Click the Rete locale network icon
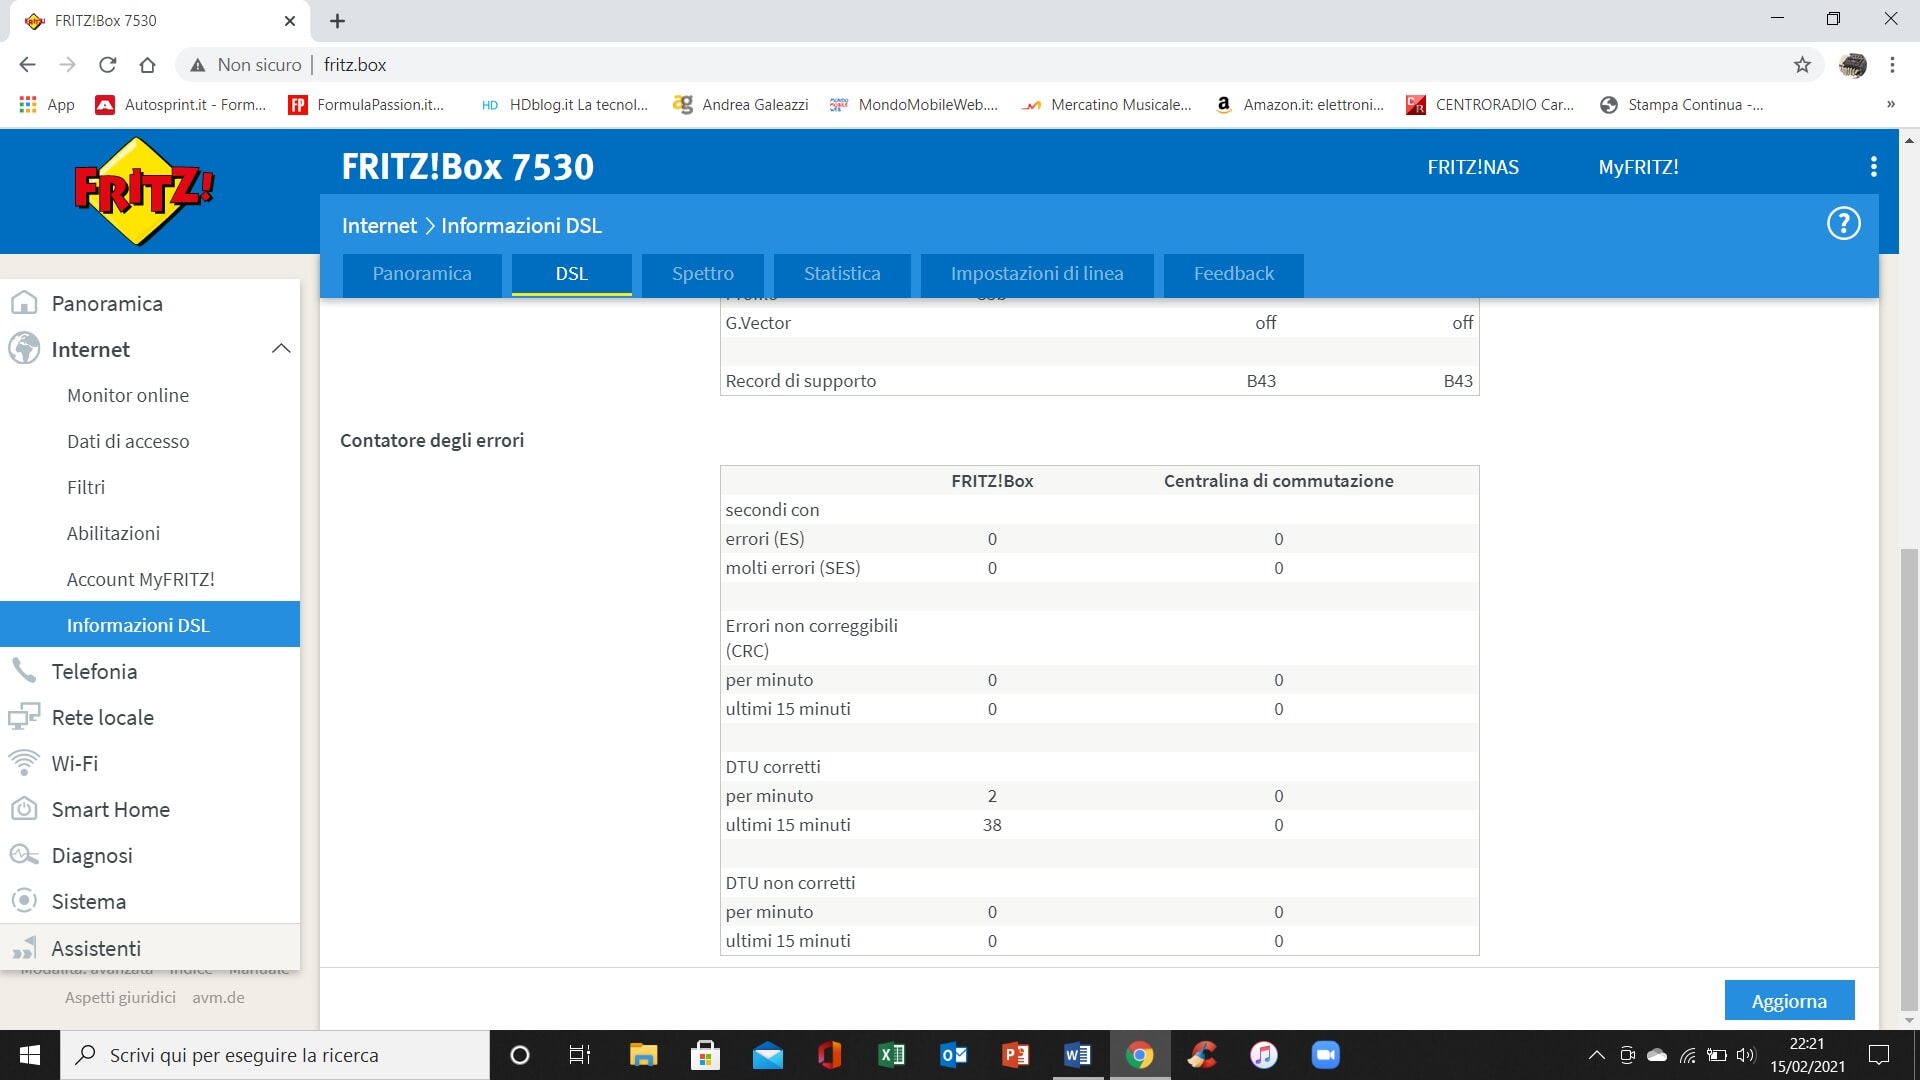The height and width of the screenshot is (1080, 1920). (24, 717)
